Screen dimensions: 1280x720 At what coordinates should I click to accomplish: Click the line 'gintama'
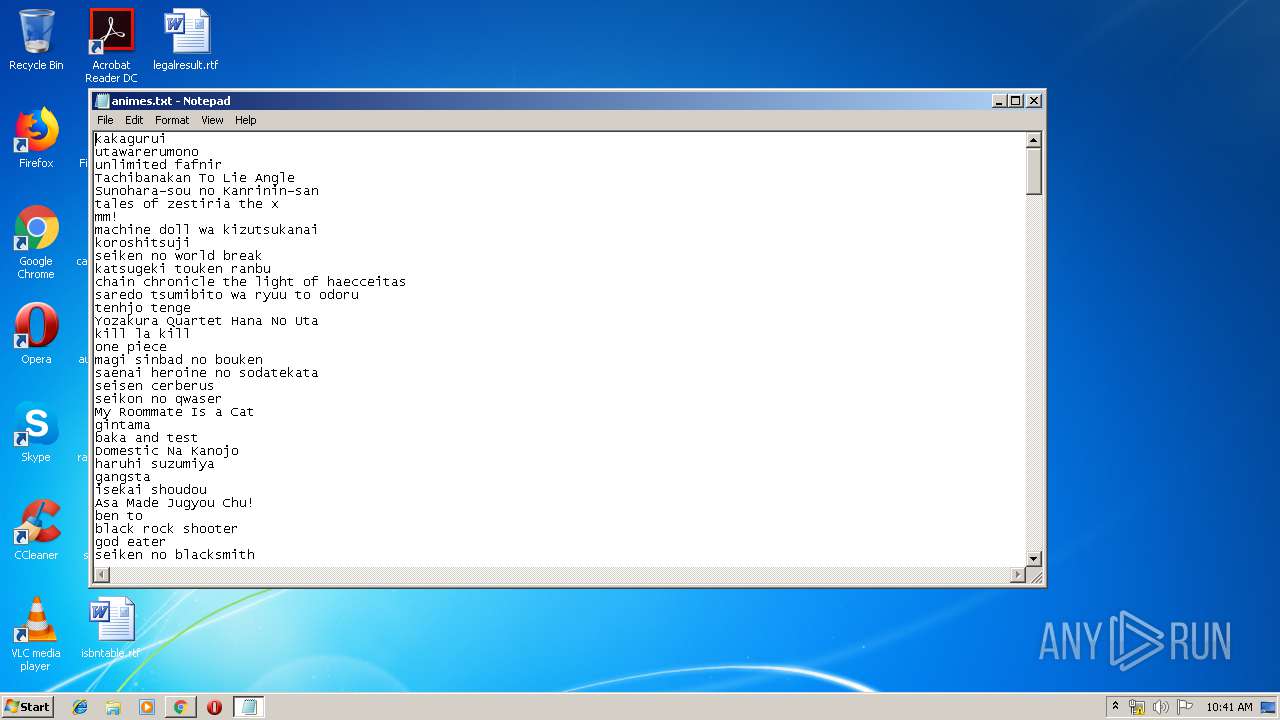click(123, 425)
